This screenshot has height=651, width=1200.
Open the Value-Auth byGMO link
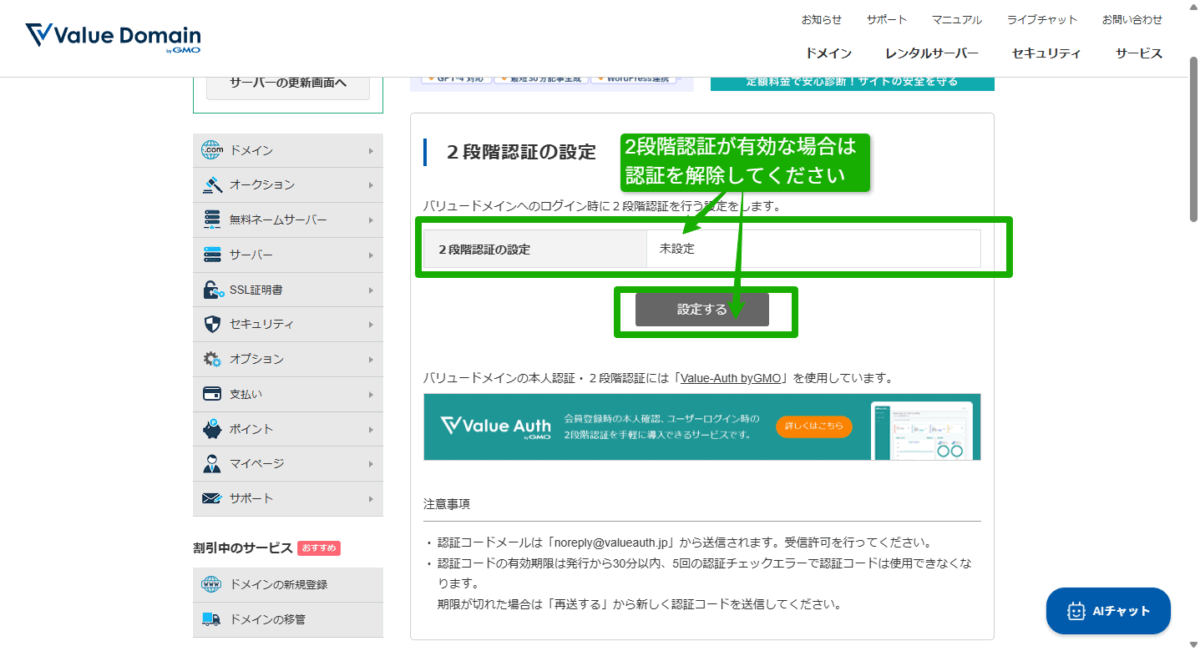pyautogui.click(x=732, y=379)
